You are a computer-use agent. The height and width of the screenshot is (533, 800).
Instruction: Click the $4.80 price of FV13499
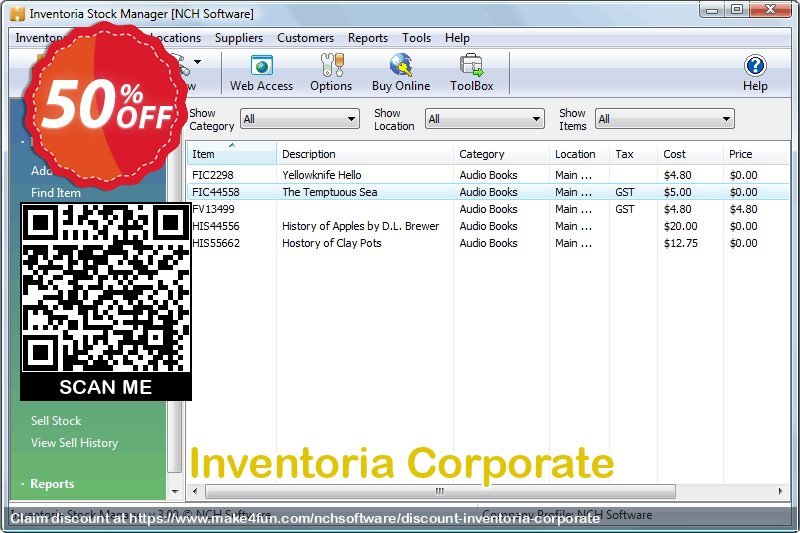coord(743,209)
